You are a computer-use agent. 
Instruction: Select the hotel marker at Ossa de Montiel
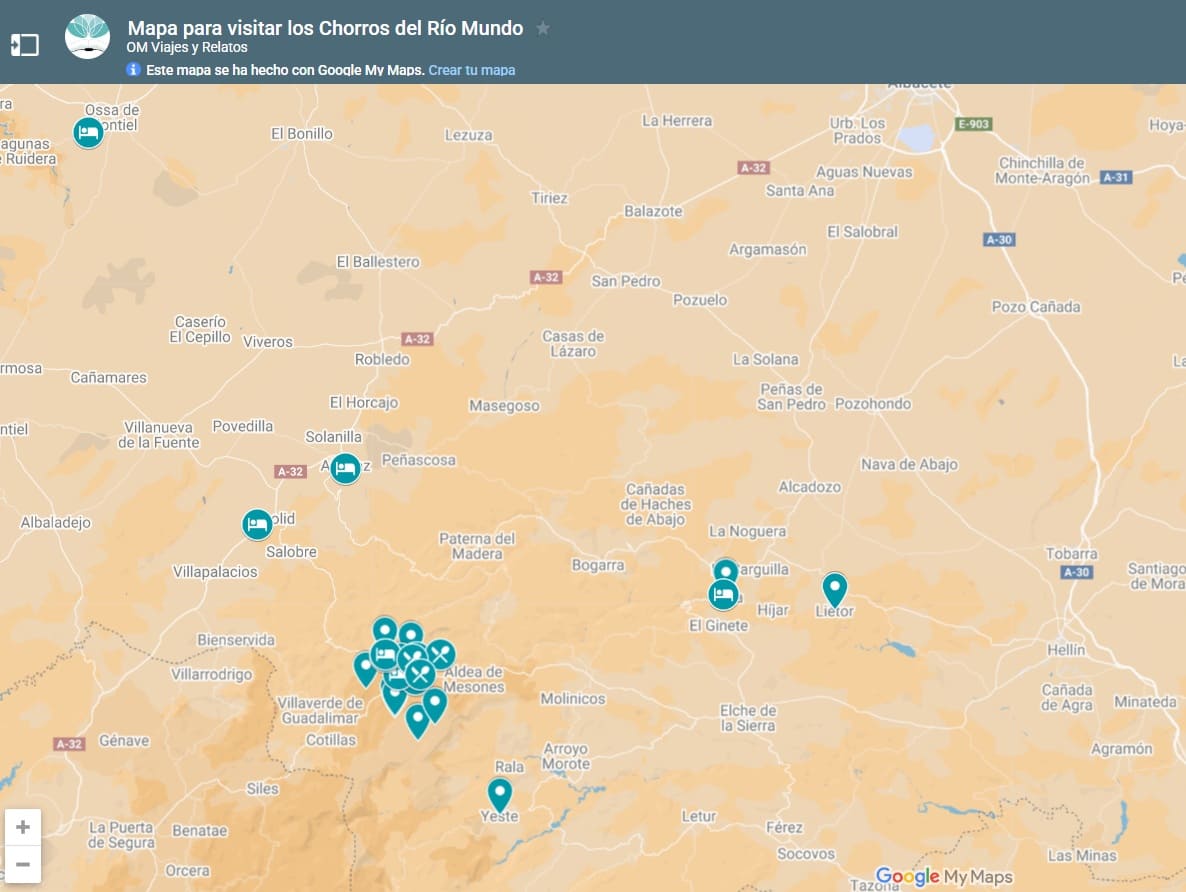[x=88, y=132]
